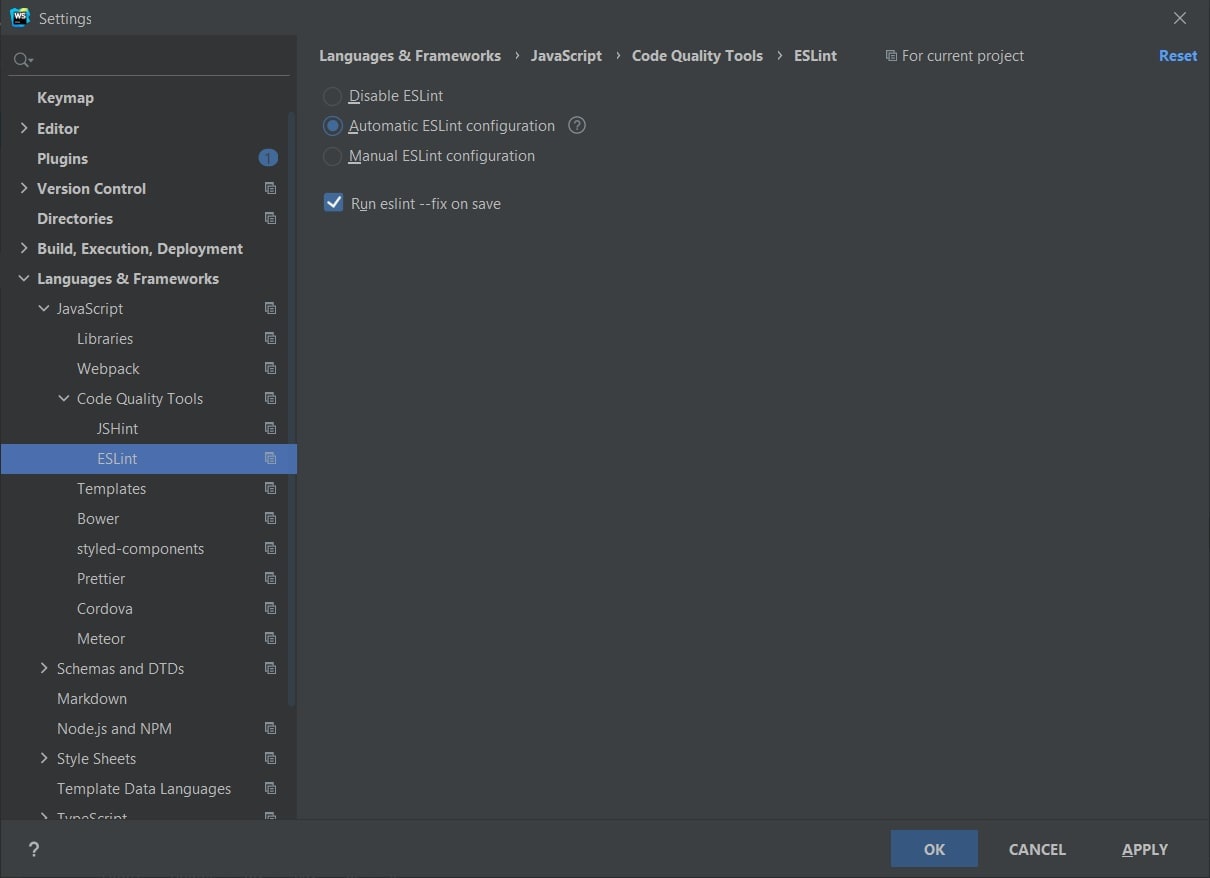Click the project-level icon on Libraries row
The image size is (1210, 878).
click(270, 338)
